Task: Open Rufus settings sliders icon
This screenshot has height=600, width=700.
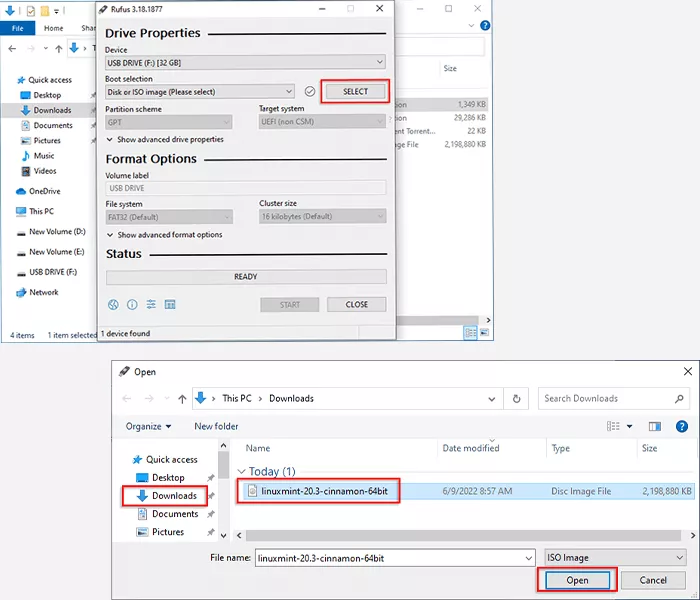Action: [x=151, y=304]
